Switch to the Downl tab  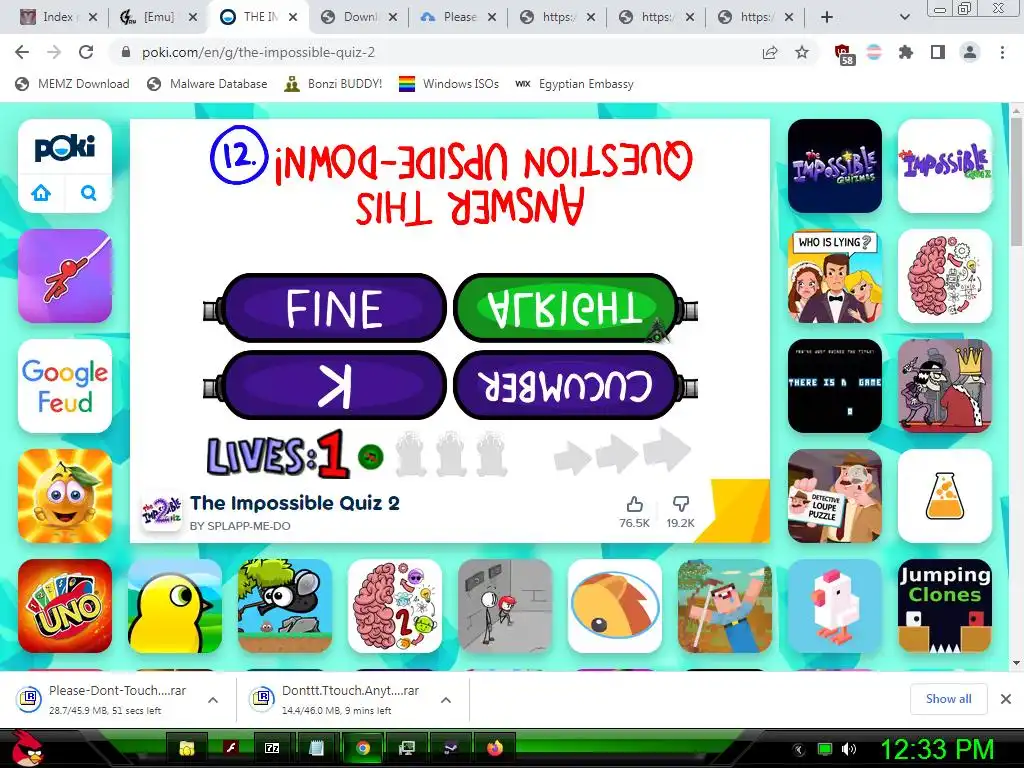click(x=359, y=17)
